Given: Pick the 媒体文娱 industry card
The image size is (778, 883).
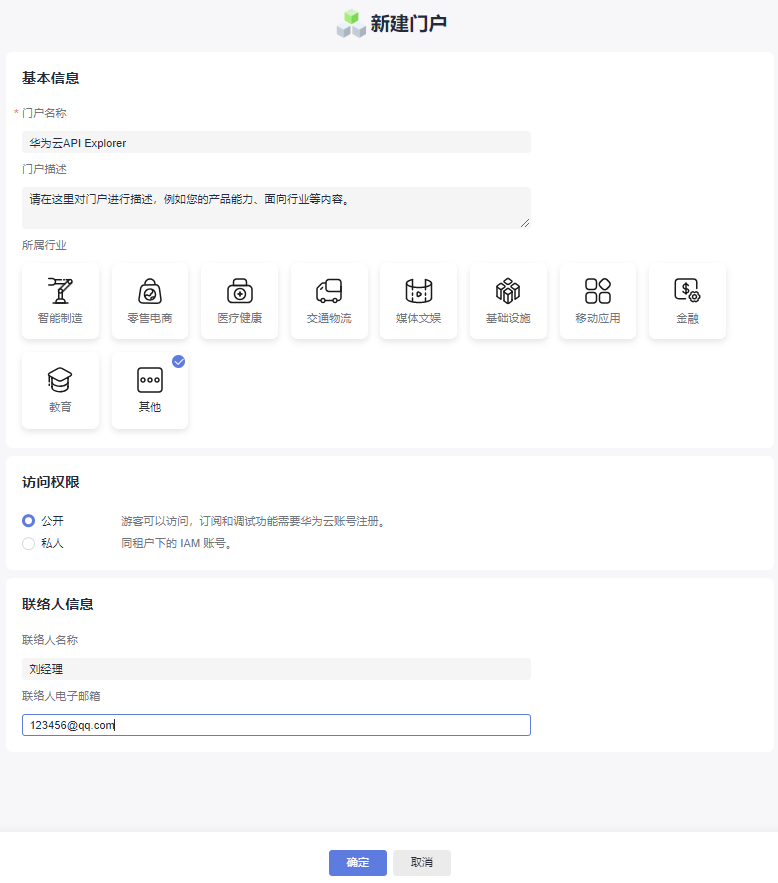Looking at the screenshot, I should click(418, 301).
